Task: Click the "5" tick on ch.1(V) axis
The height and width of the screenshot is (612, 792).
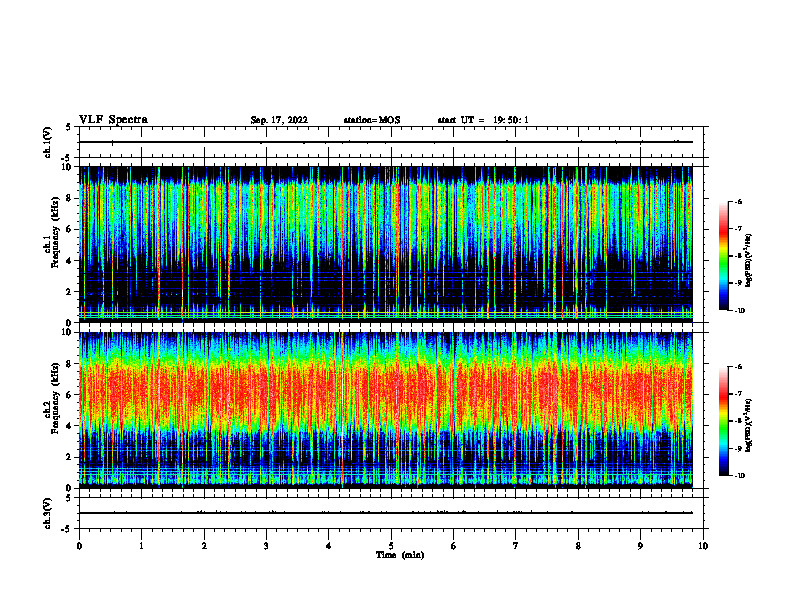Action: pyautogui.click(x=68, y=127)
